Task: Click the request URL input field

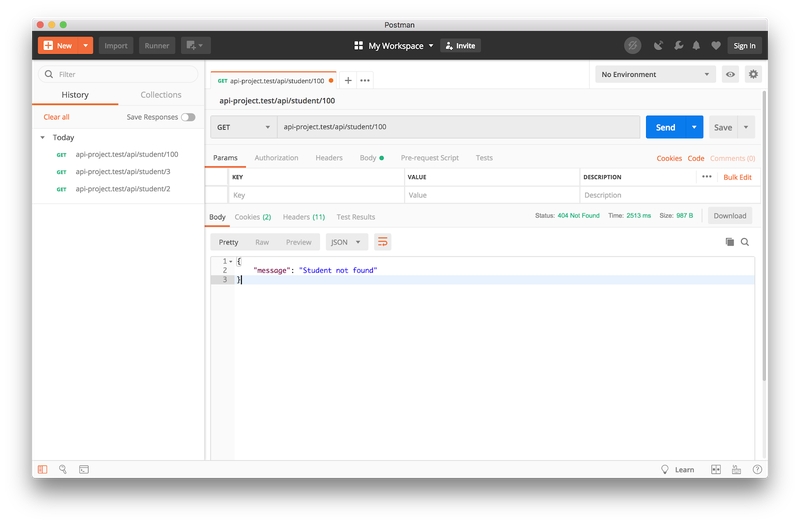Action: pos(458,127)
